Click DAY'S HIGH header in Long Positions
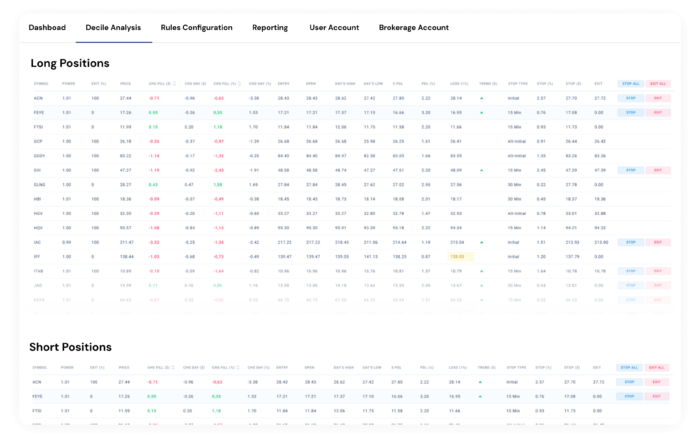Viewport: 700px width, 441px height. point(345,83)
